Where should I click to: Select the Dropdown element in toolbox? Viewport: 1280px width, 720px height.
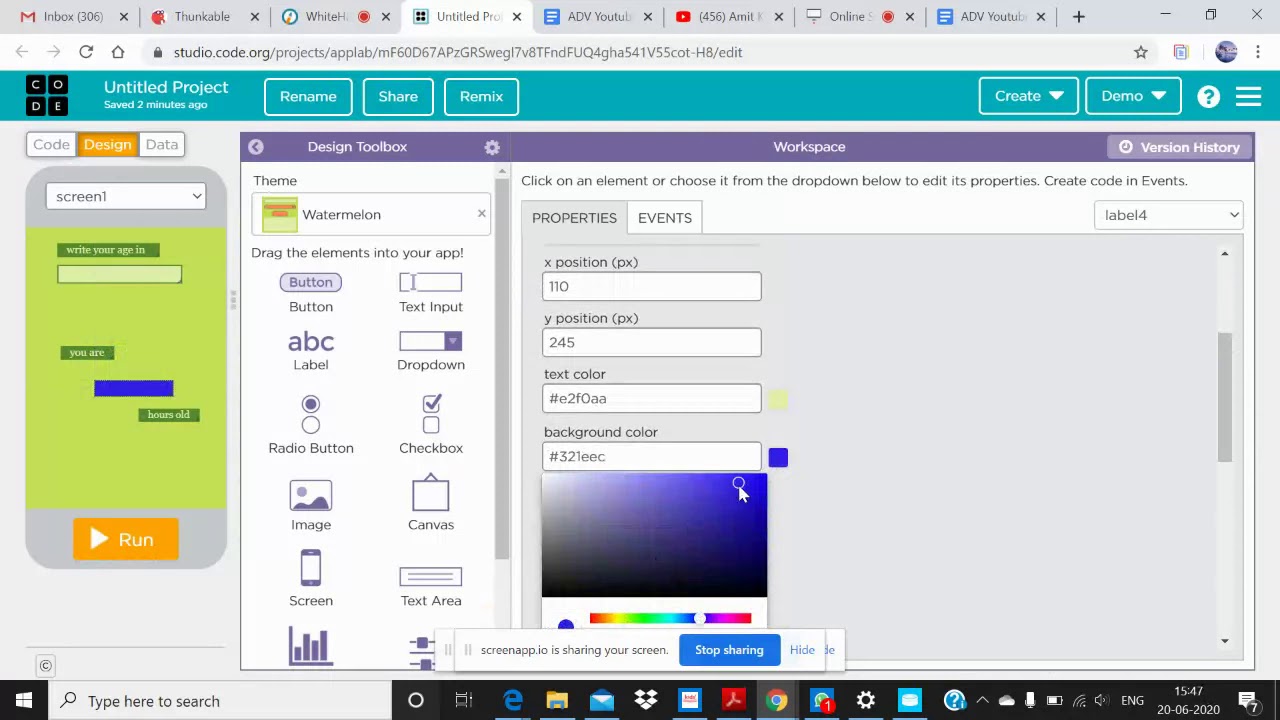[431, 351]
